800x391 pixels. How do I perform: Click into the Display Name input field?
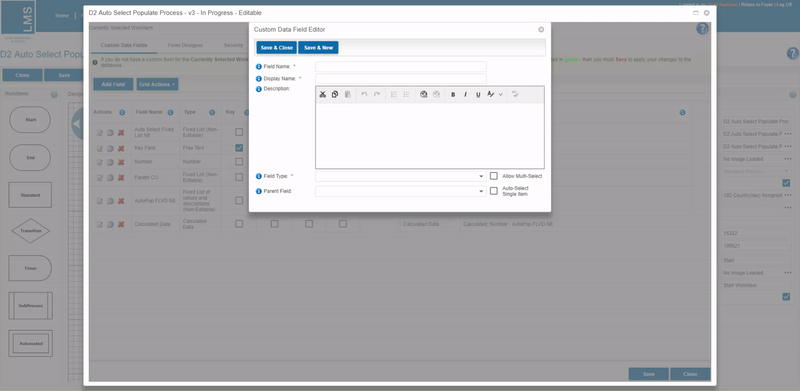401,79
